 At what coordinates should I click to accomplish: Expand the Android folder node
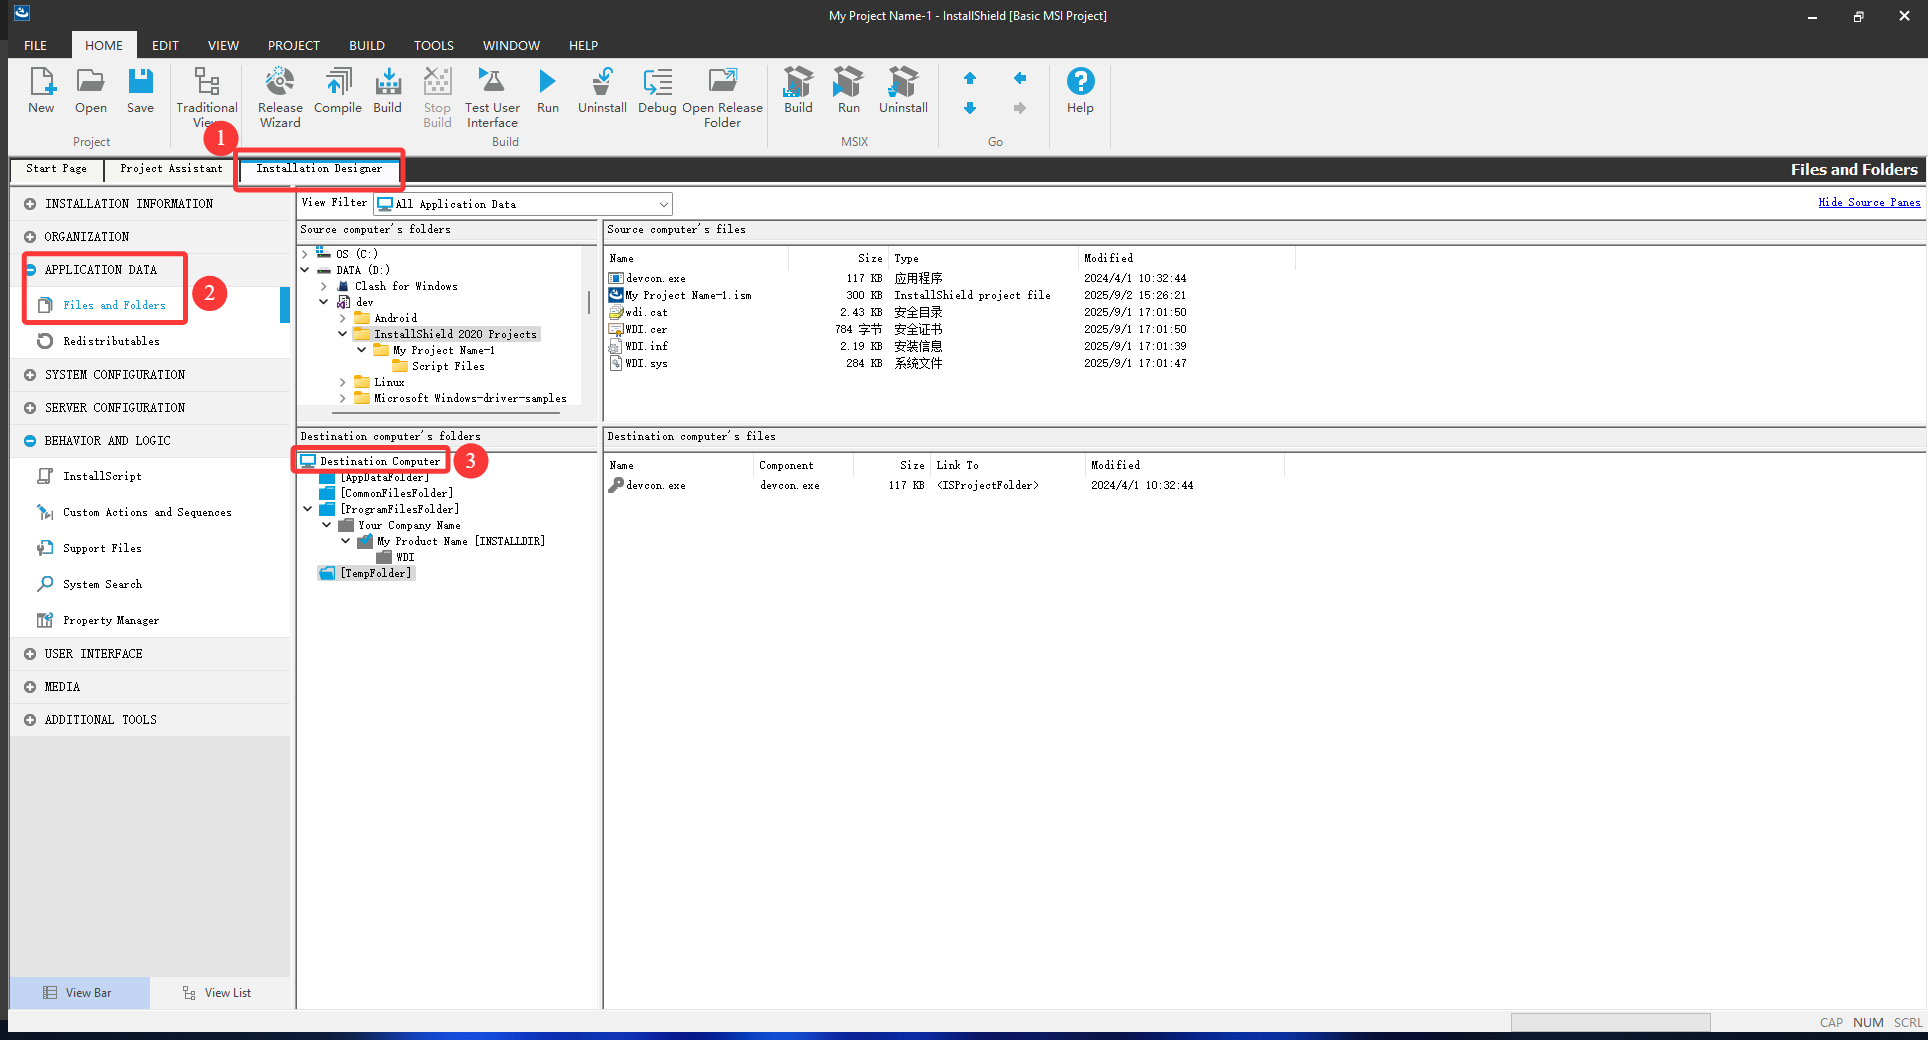coord(343,318)
